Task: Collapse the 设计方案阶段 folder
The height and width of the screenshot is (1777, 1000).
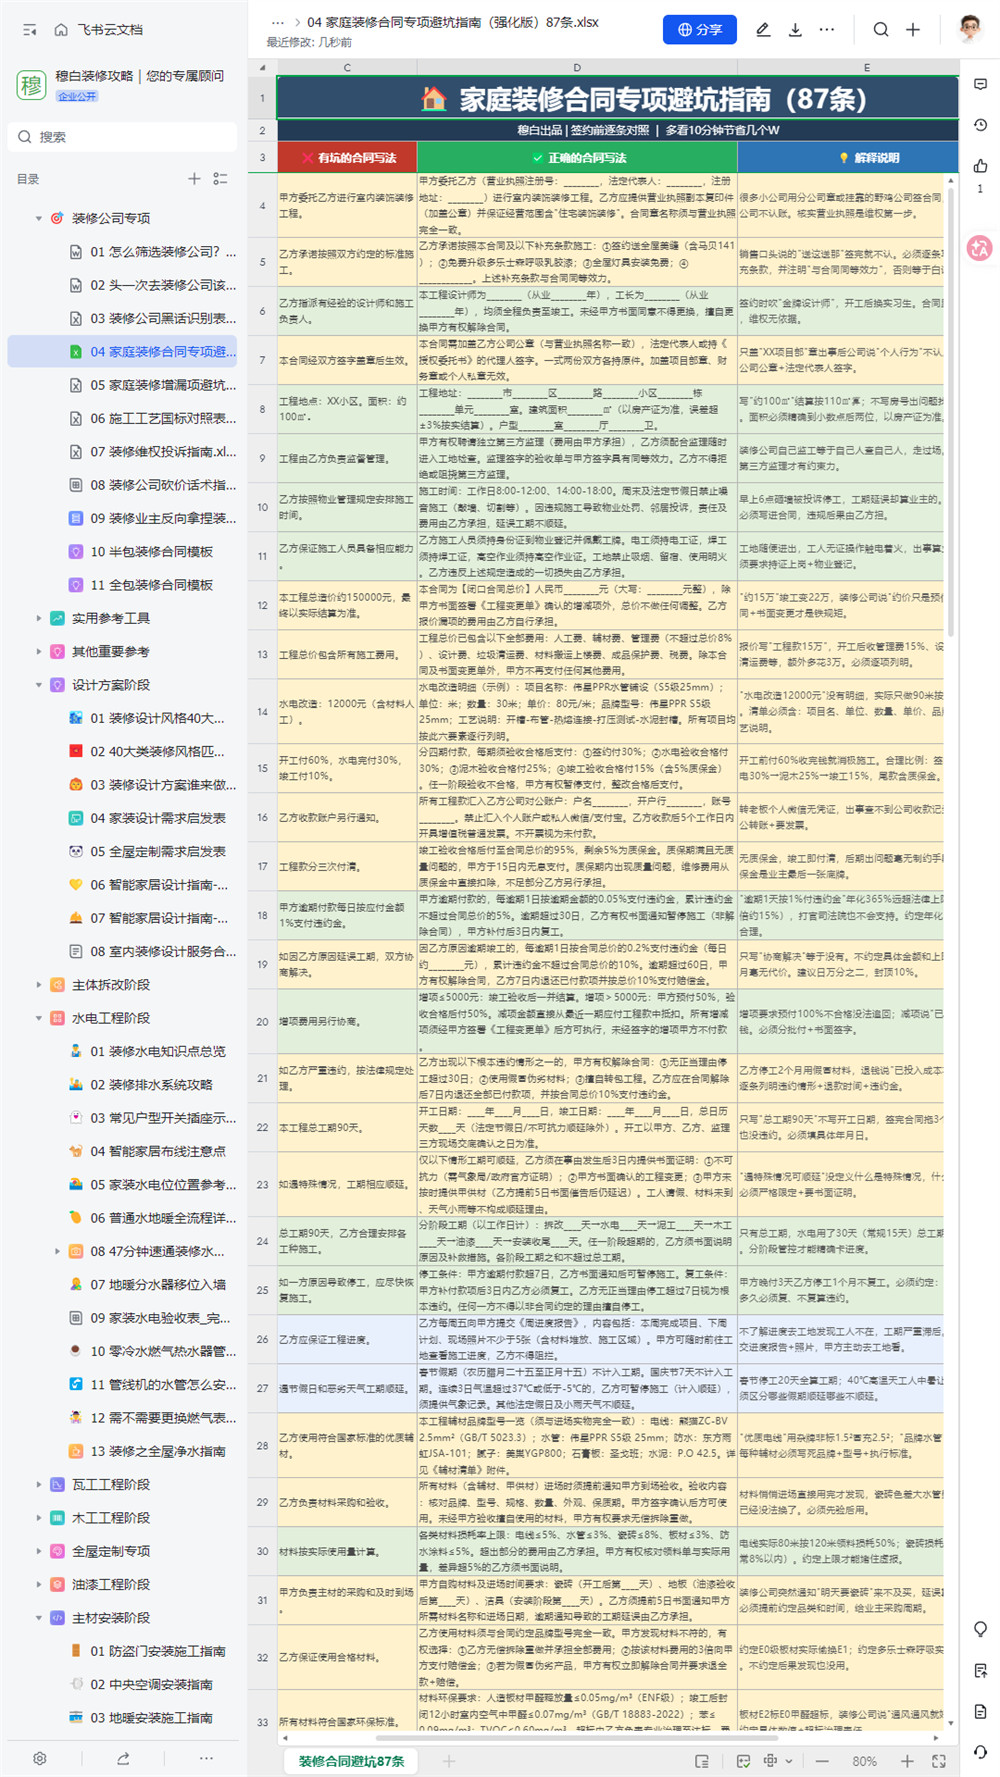Action: (39, 685)
